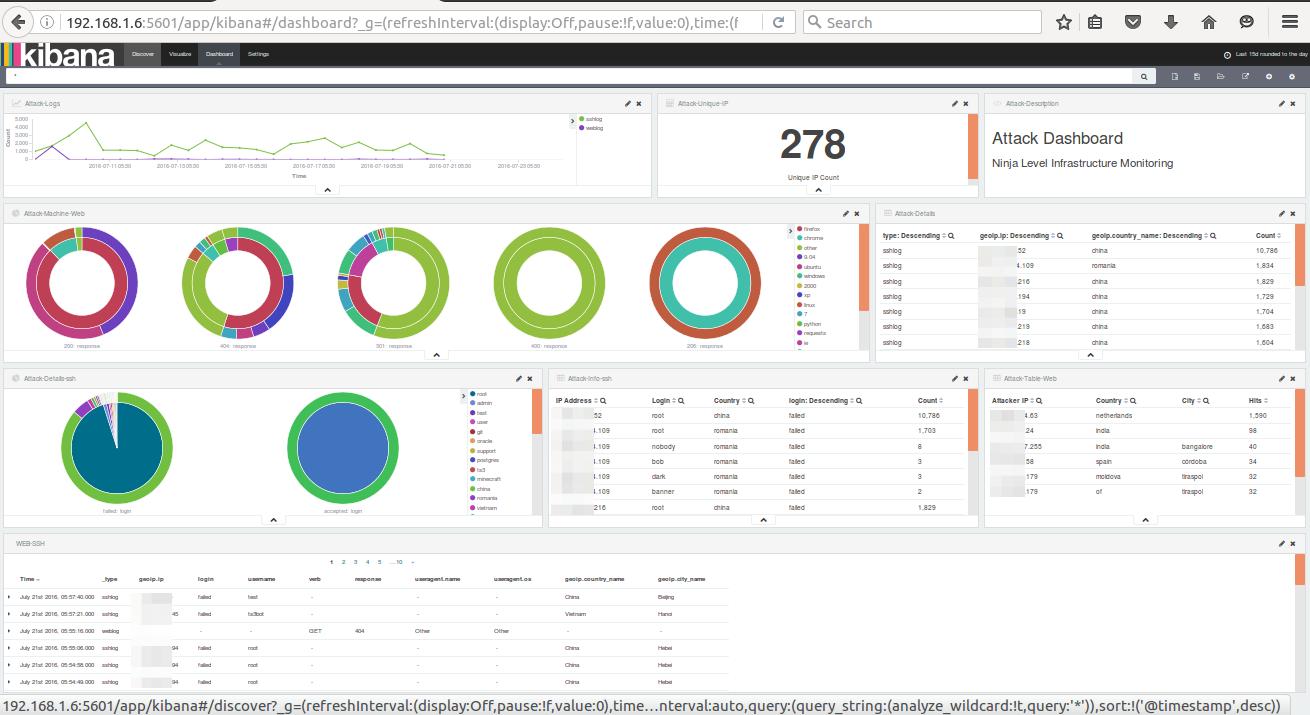The height and width of the screenshot is (715, 1310).
Task: Open the Settings tab
Action: point(258,55)
